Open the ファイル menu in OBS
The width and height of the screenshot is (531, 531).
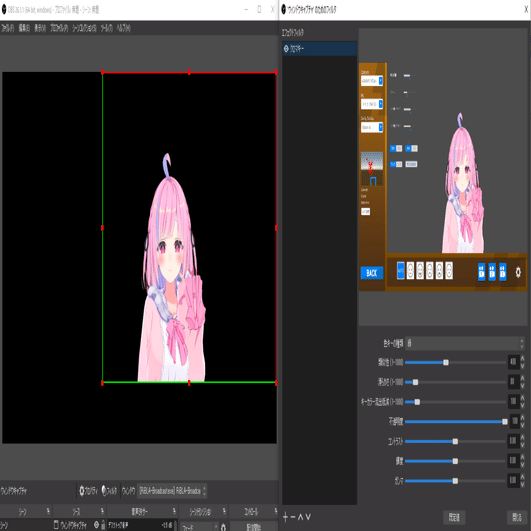point(7,28)
